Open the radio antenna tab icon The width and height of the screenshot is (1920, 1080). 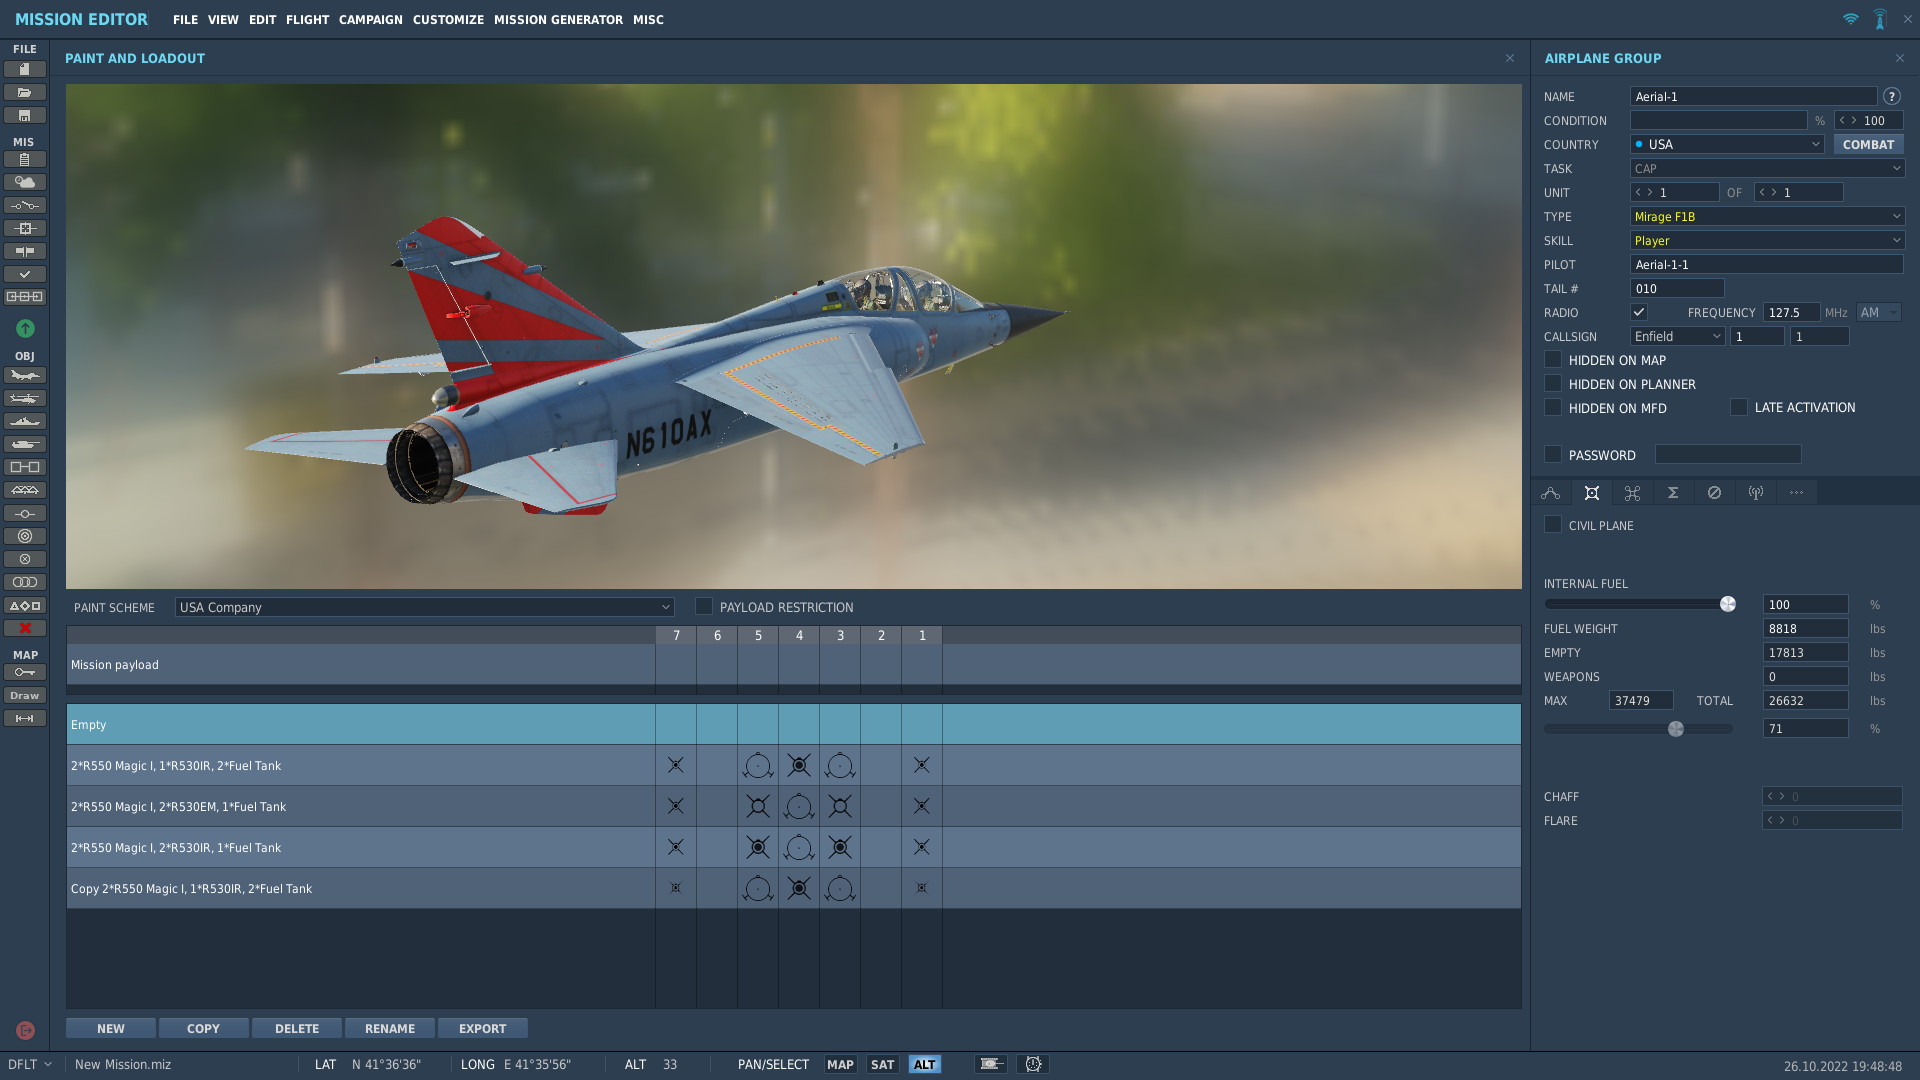point(1755,493)
